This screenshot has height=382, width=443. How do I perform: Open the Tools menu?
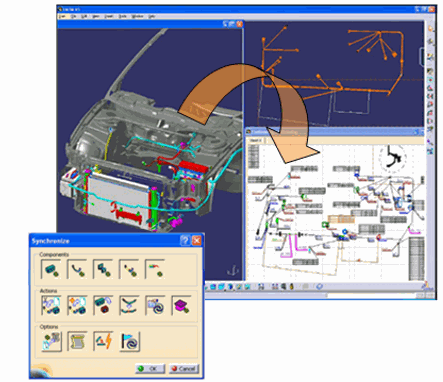pyautogui.click(x=123, y=16)
